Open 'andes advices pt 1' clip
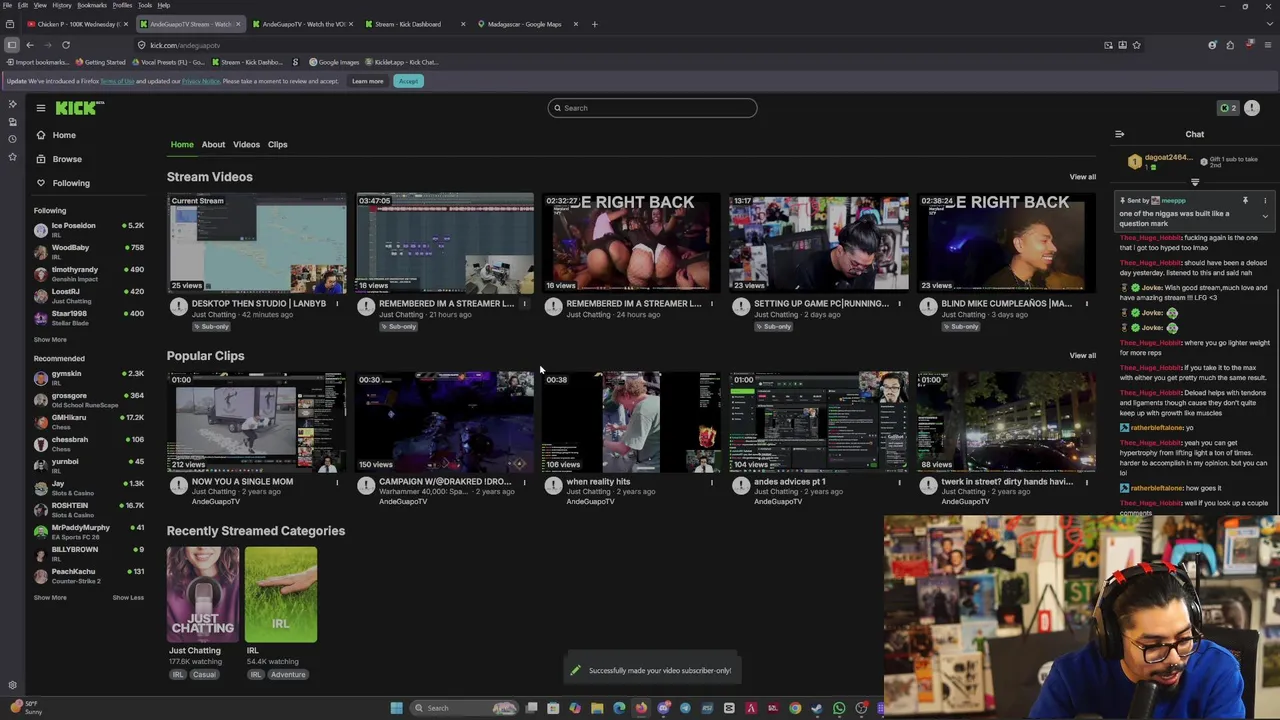Image resolution: width=1280 pixels, height=720 pixels. tap(819, 422)
